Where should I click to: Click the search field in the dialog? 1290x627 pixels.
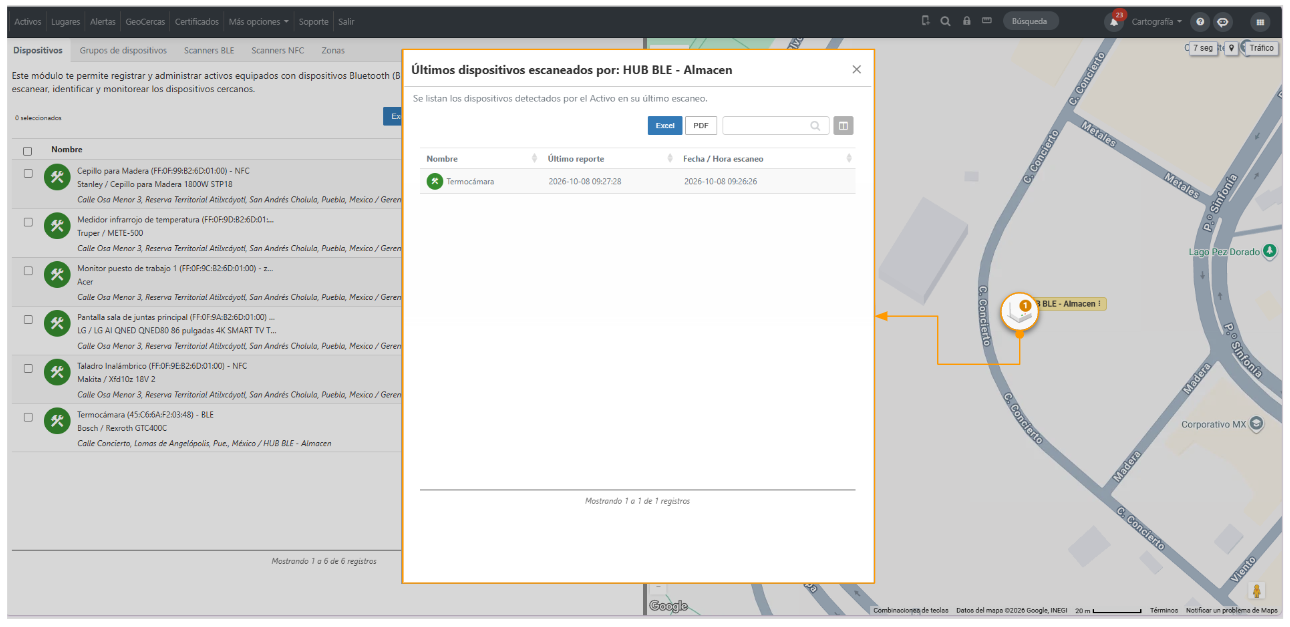pyautogui.click(x=776, y=126)
